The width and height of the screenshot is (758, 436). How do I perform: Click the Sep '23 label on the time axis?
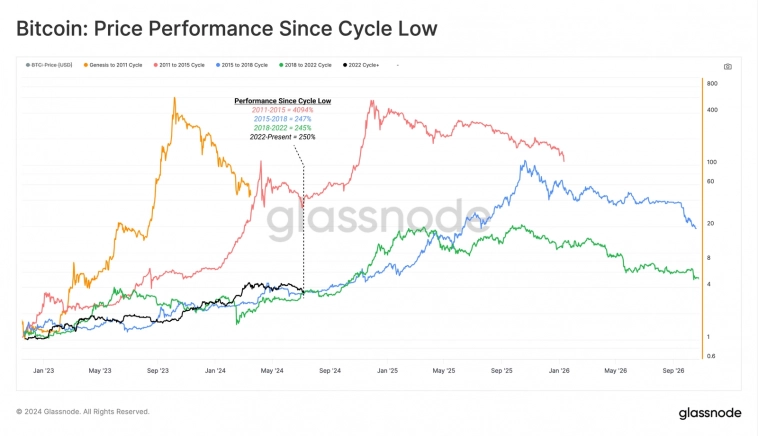pos(160,370)
